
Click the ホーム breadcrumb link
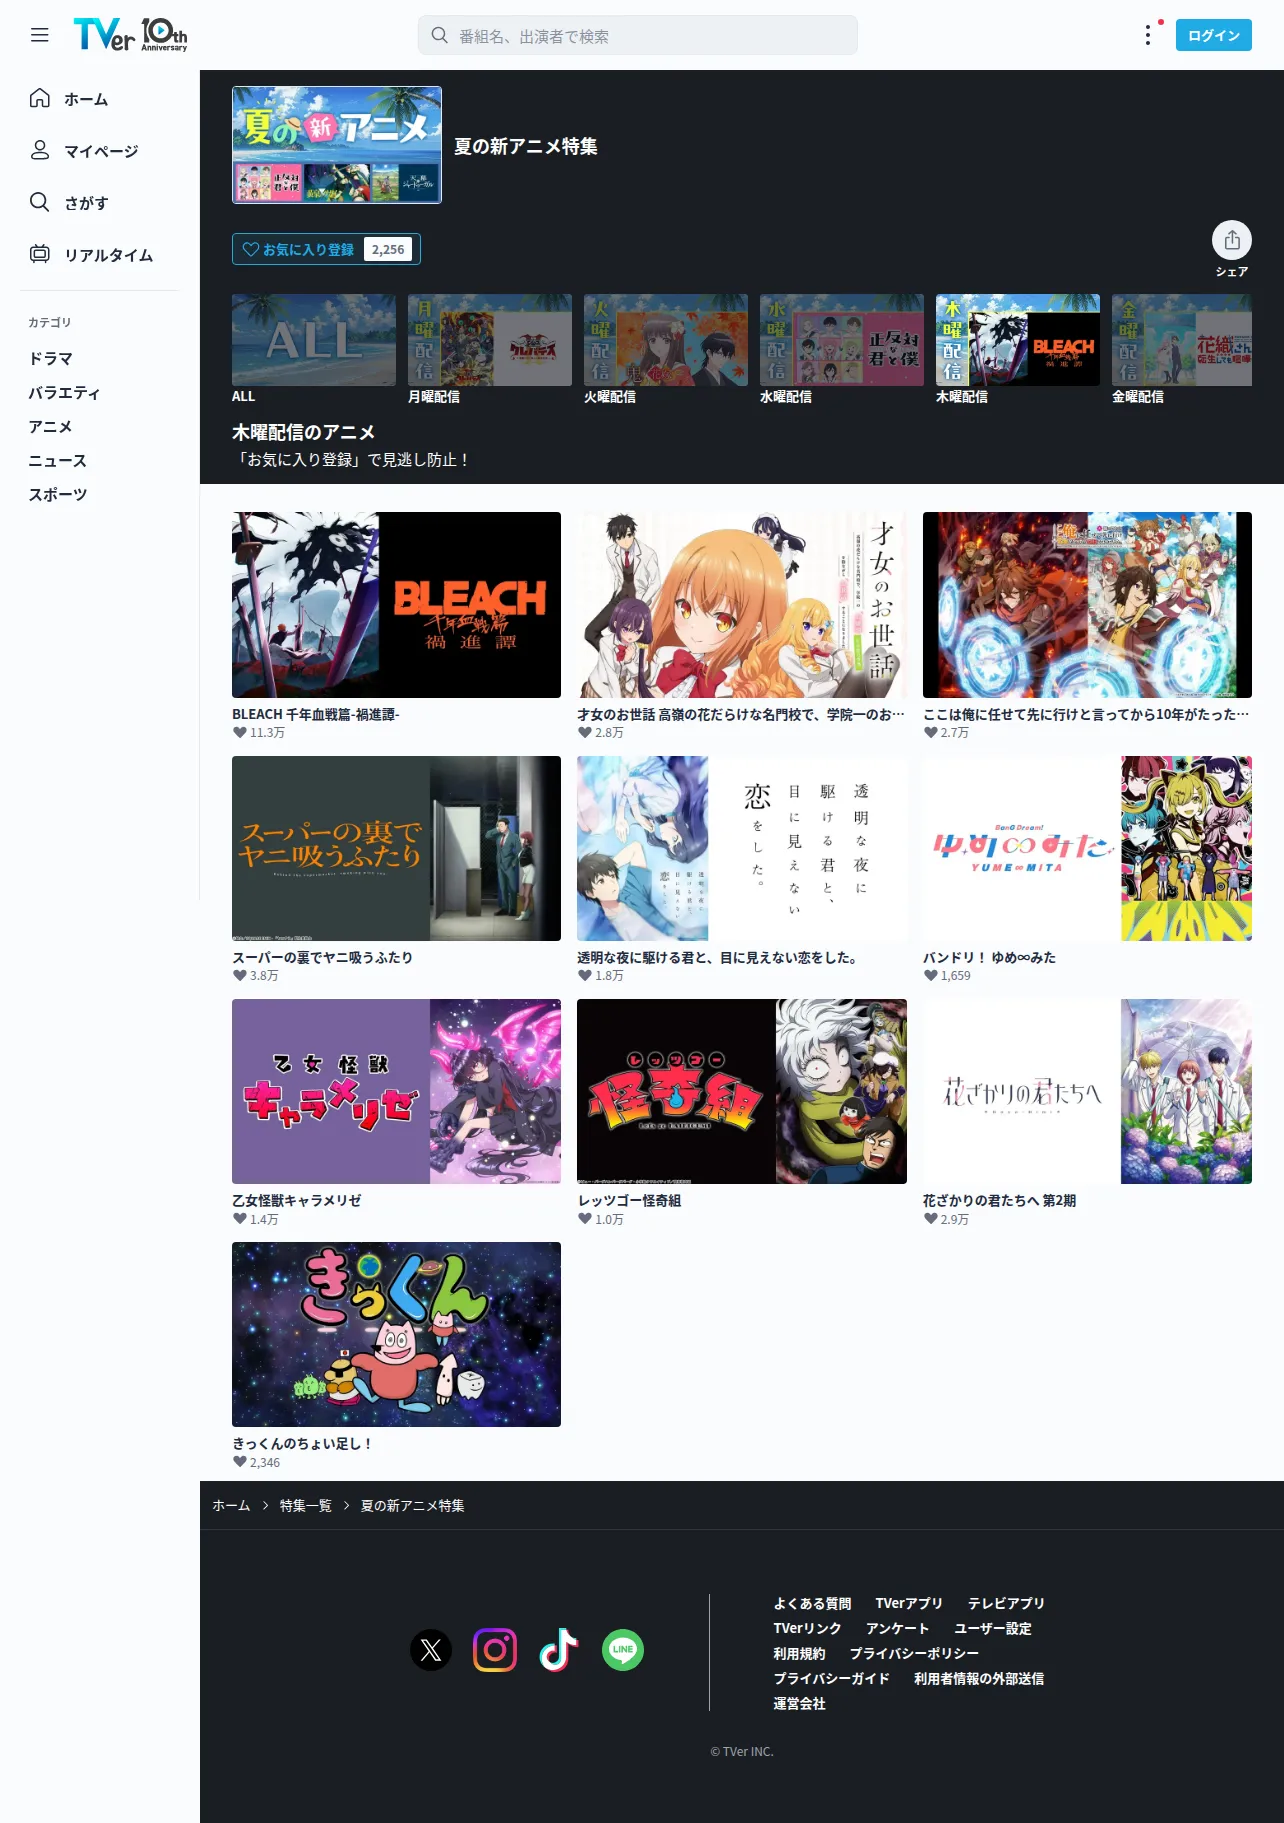pyautogui.click(x=231, y=1505)
